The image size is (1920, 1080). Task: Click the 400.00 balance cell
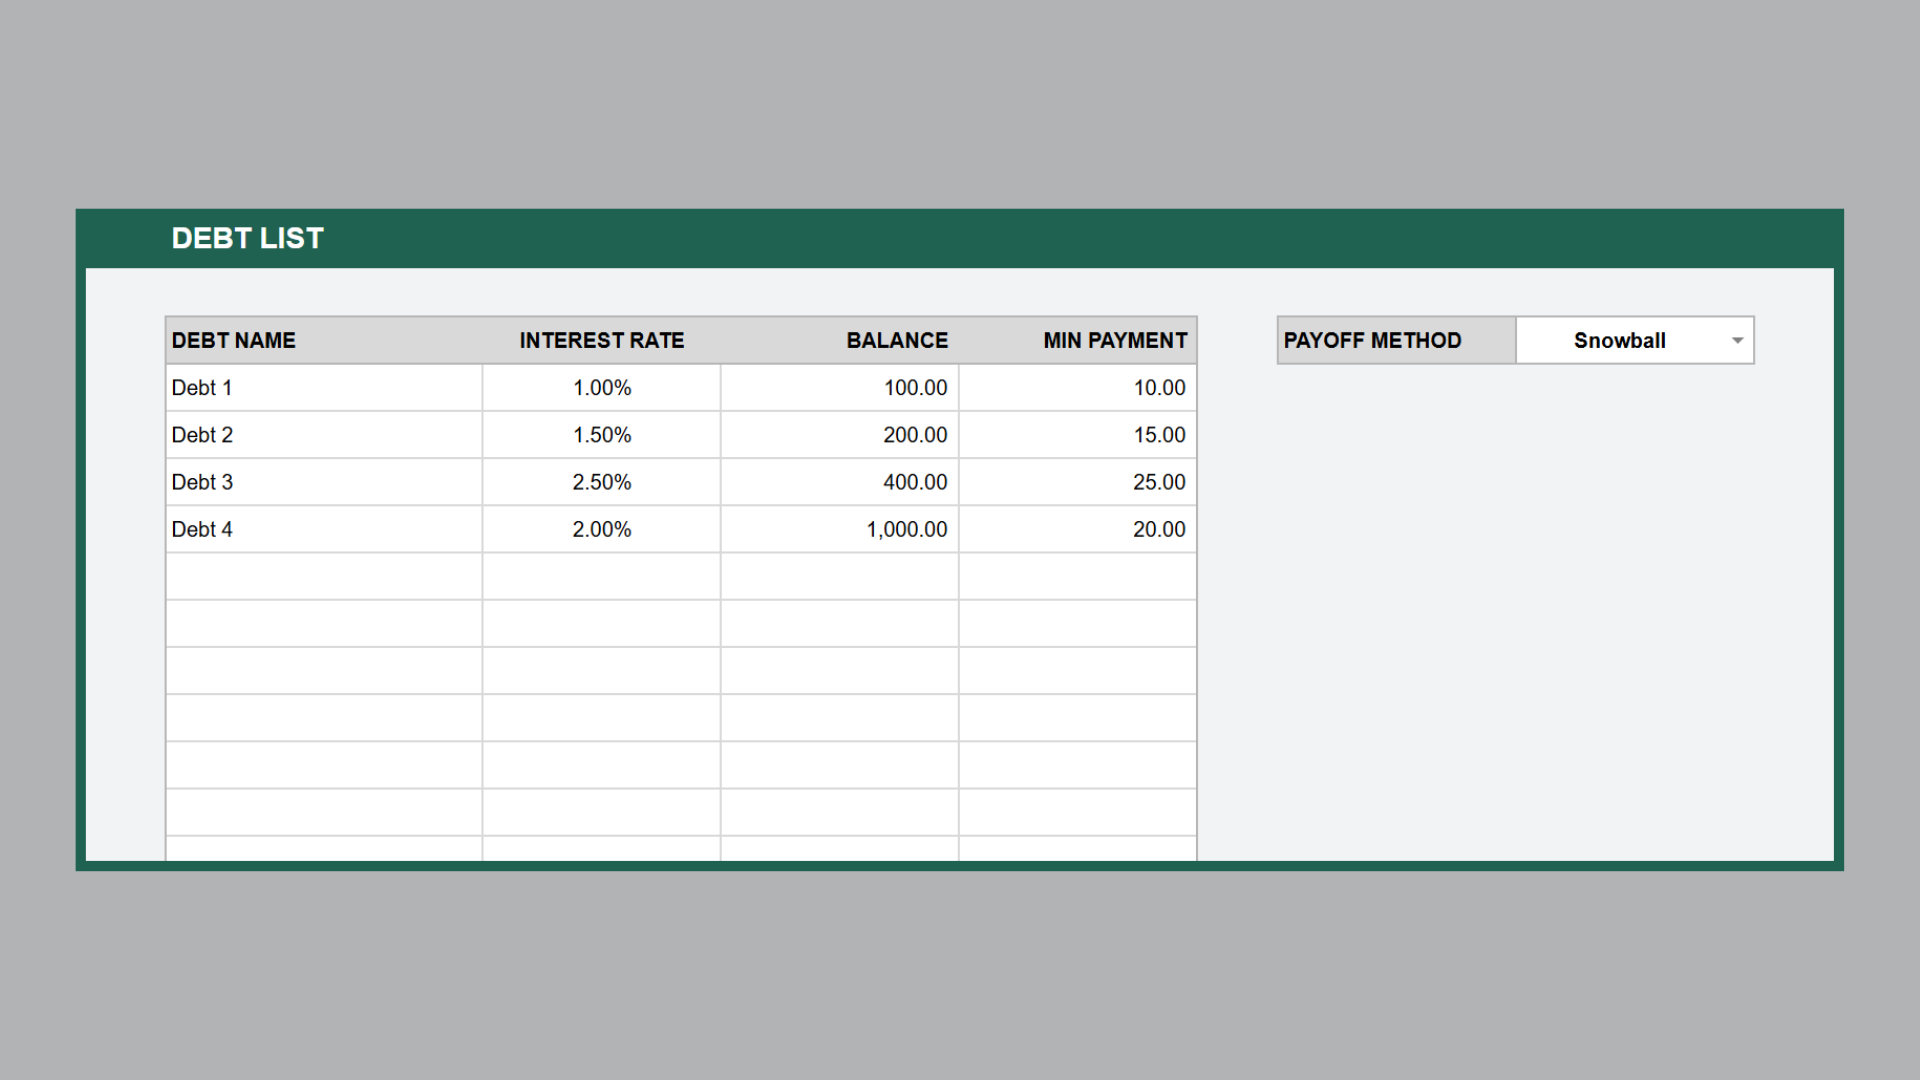[839, 482]
